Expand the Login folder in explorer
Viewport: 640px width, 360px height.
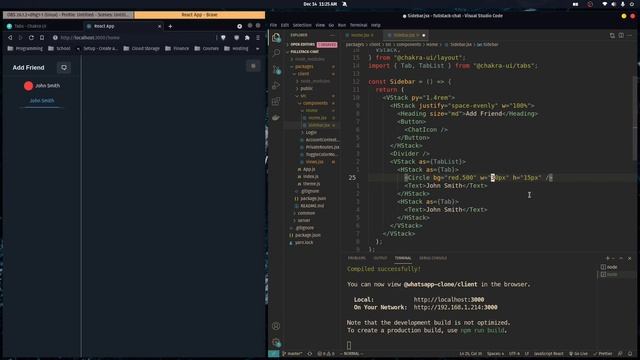tap(311, 133)
